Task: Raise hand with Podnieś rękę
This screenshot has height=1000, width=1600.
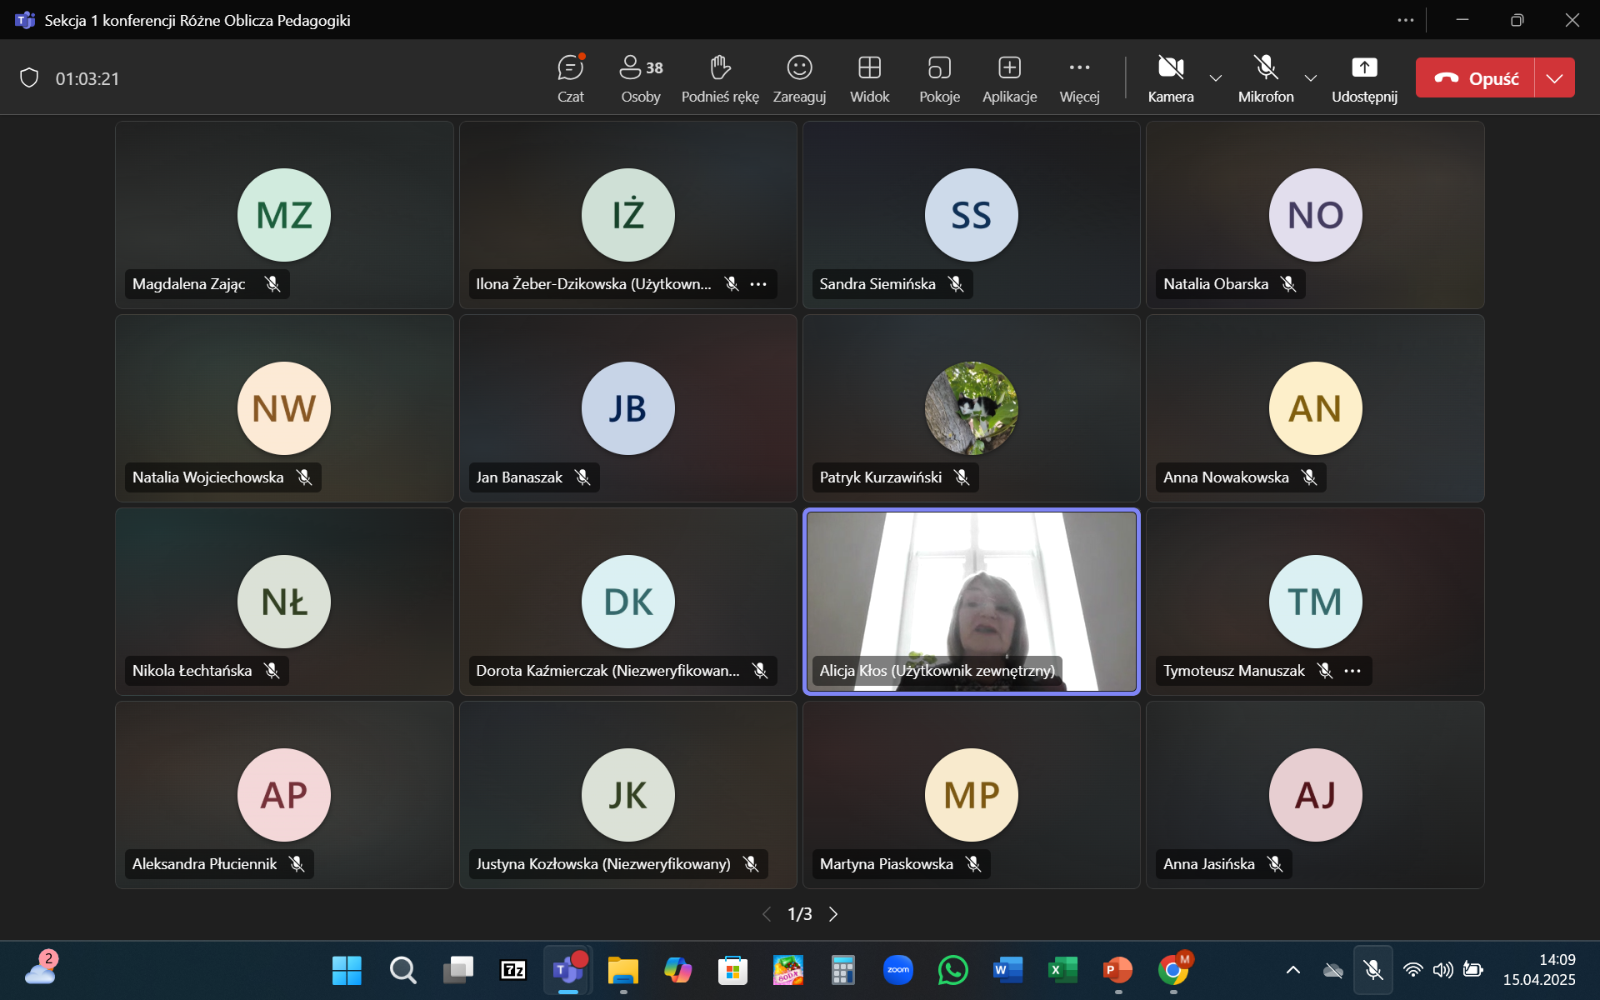Action: (x=720, y=78)
